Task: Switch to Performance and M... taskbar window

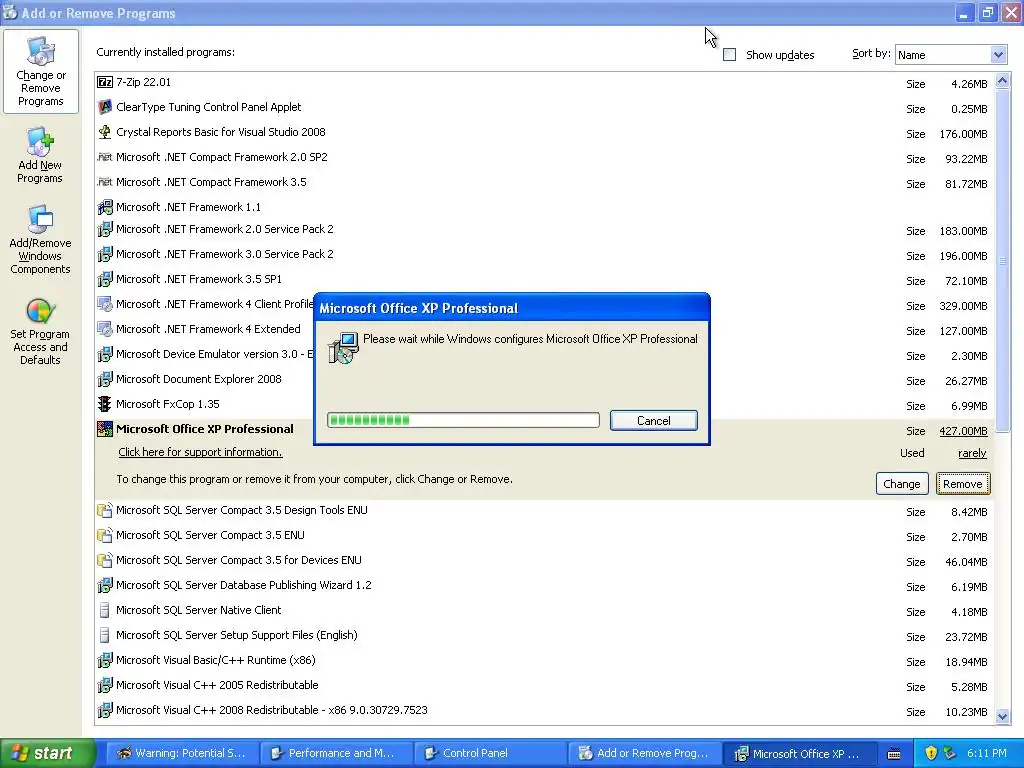Action: (336, 753)
